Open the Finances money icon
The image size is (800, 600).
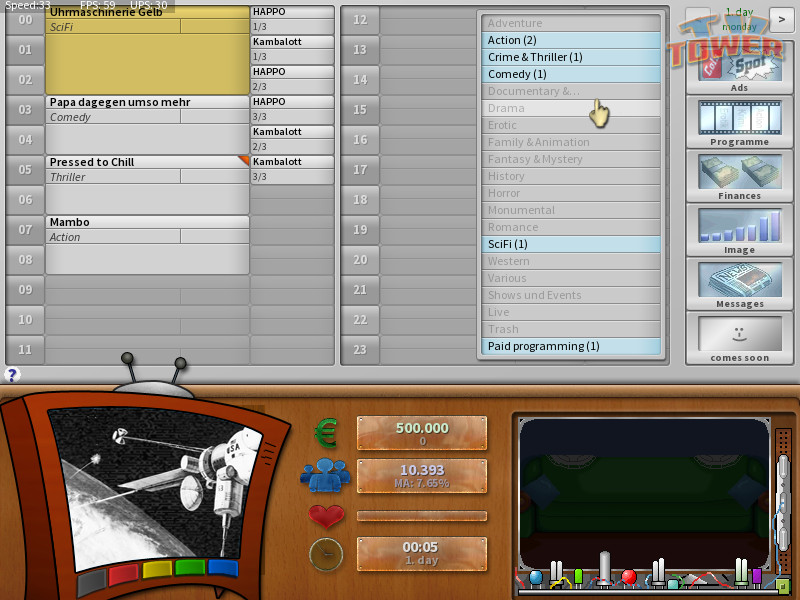739,177
